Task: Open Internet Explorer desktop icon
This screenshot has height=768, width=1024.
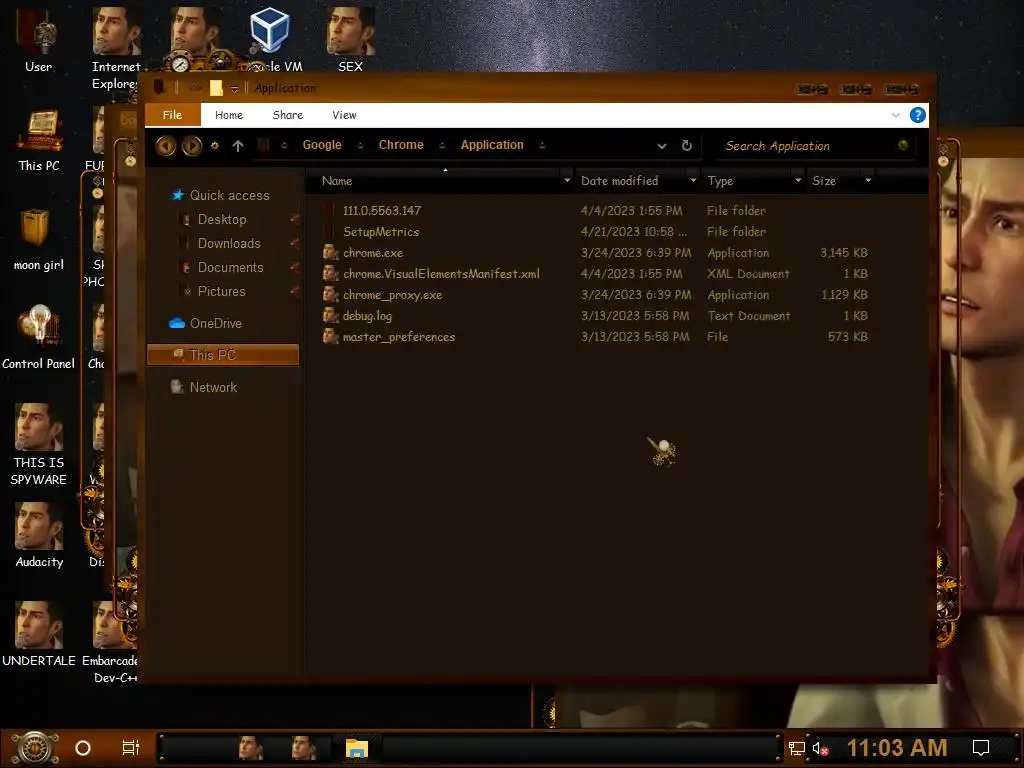Action: (x=116, y=48)
